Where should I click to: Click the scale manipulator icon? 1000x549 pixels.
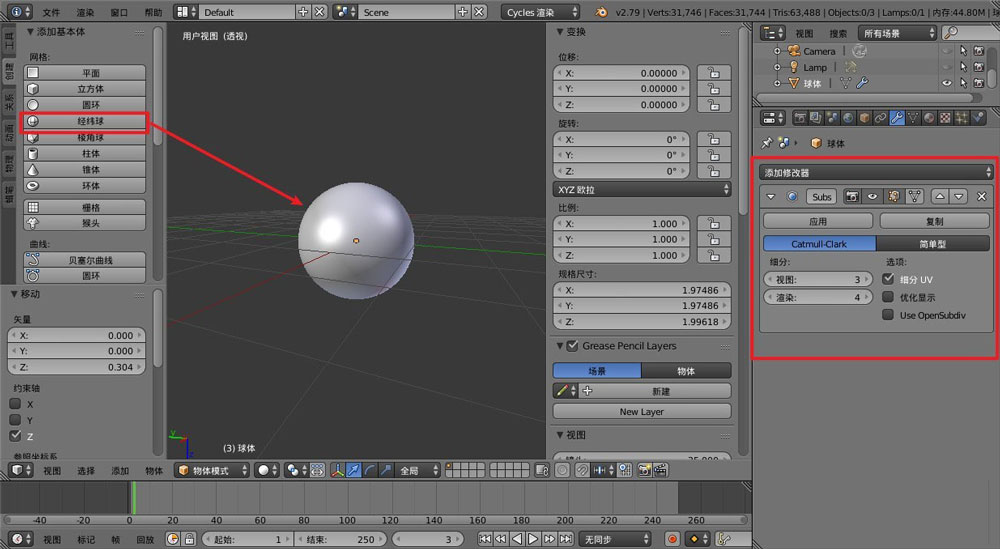coord(386,471)
